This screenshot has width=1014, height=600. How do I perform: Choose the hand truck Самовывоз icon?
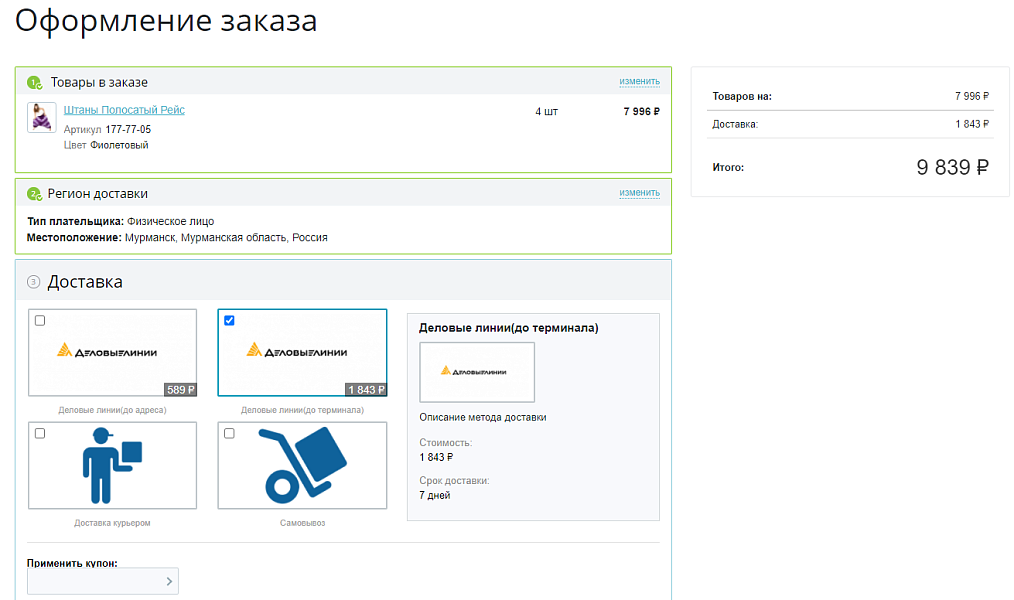(303, 465)
